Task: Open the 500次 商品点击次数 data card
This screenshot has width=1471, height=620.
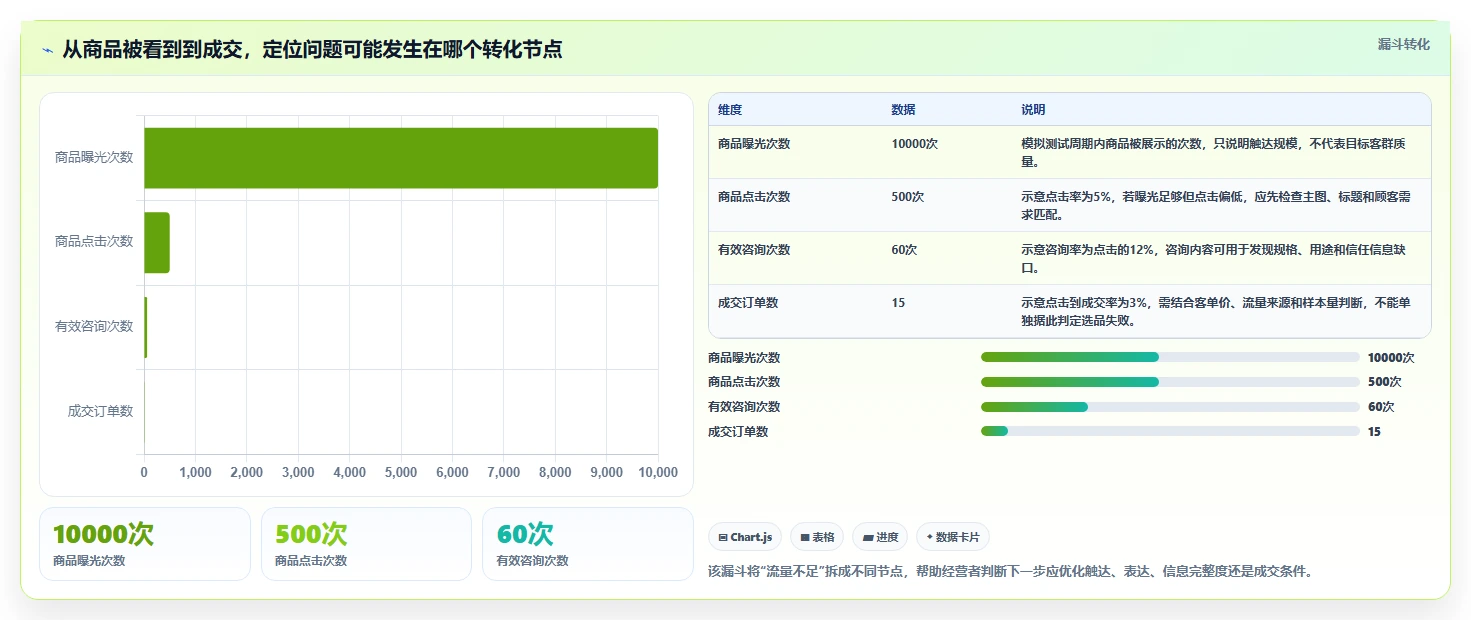Action: (x=366, y=544)
